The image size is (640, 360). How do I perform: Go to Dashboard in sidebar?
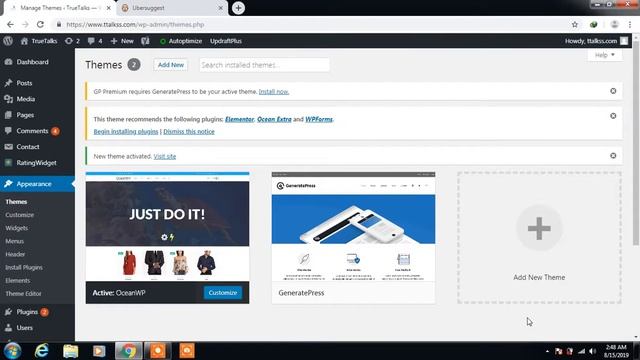tap(32, 62)
